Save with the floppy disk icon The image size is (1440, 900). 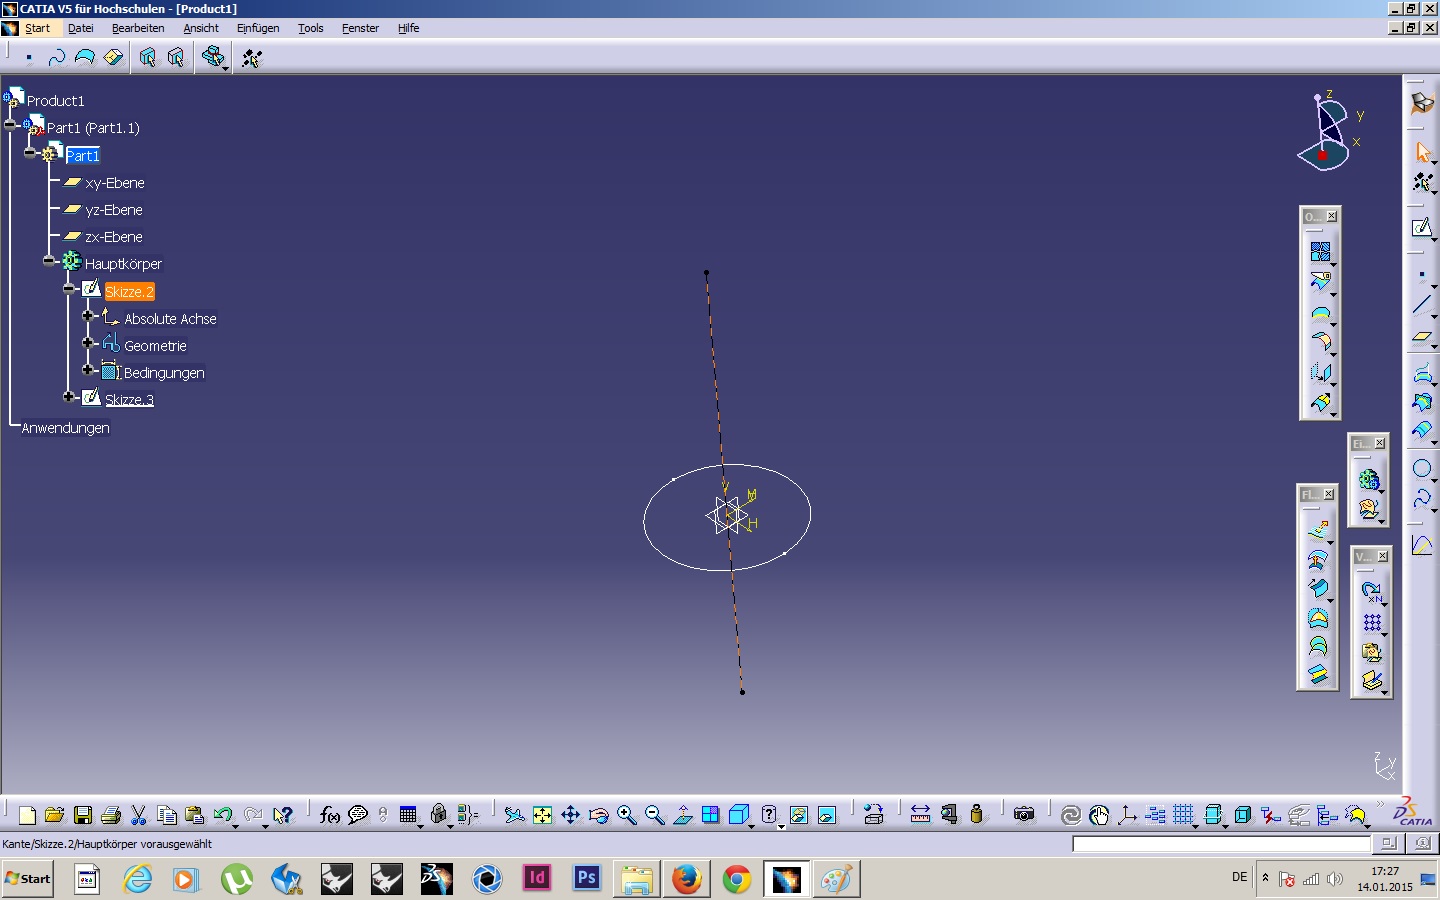83,815
